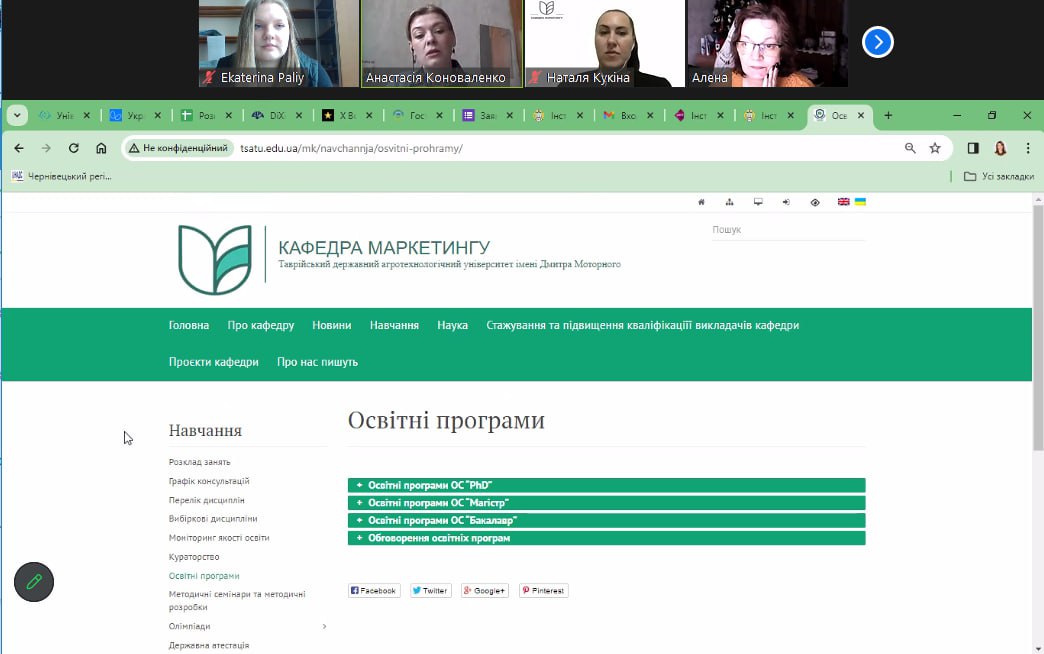Reload the page with the refresh icon
This screenshot has height=654, width=1044.
click(x=73, y=148)
